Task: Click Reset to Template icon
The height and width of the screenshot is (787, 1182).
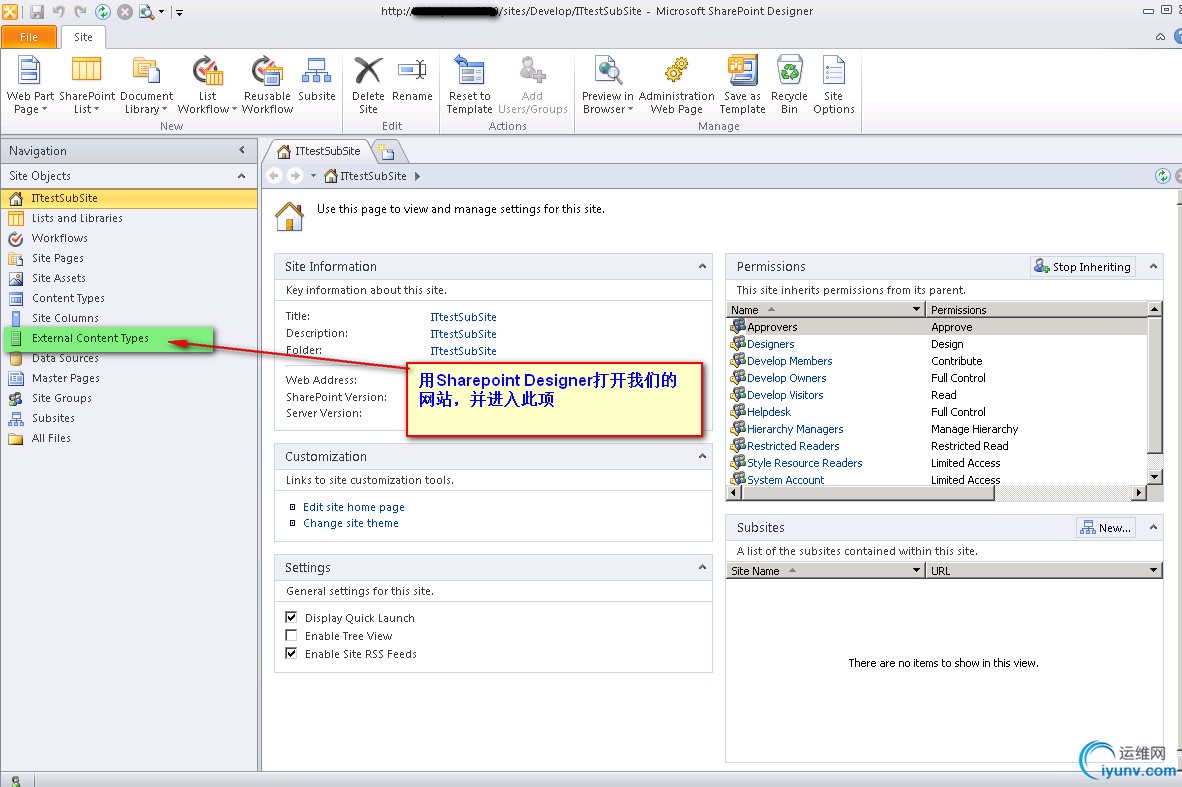Action: click(x=469, y=72)
